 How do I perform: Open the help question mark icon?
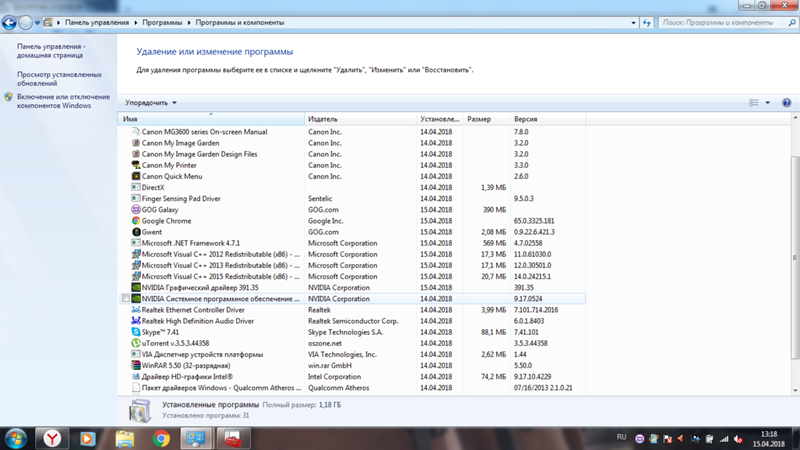[x=786, y=103]
